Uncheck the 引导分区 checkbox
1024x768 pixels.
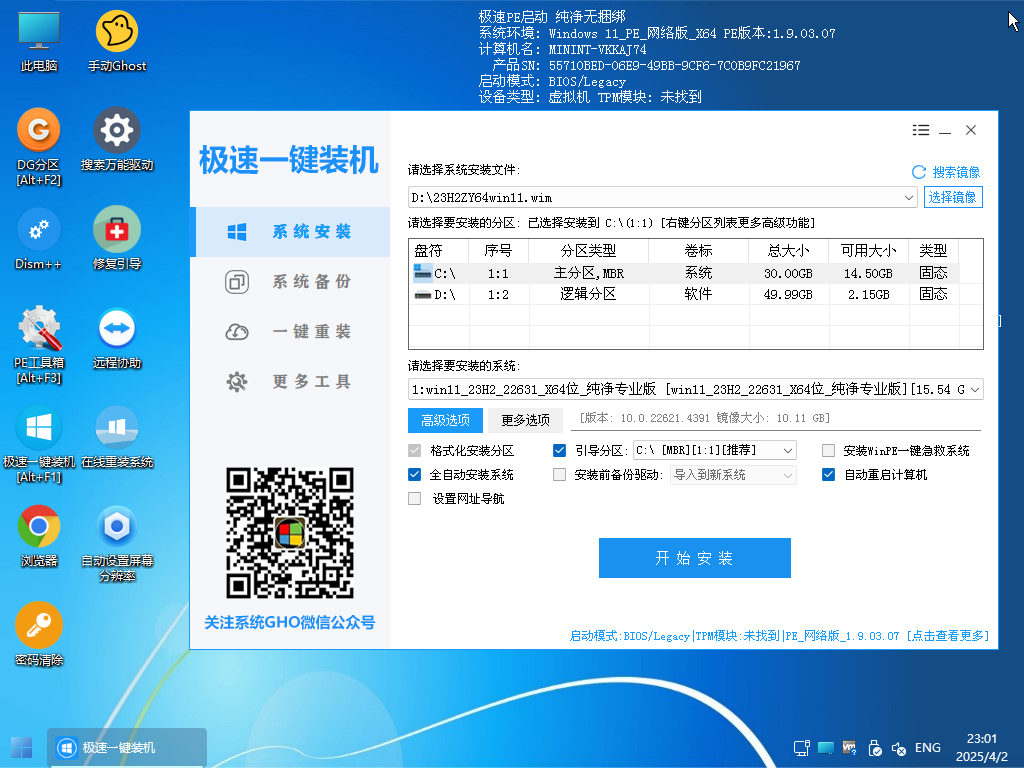pos(559,451)
